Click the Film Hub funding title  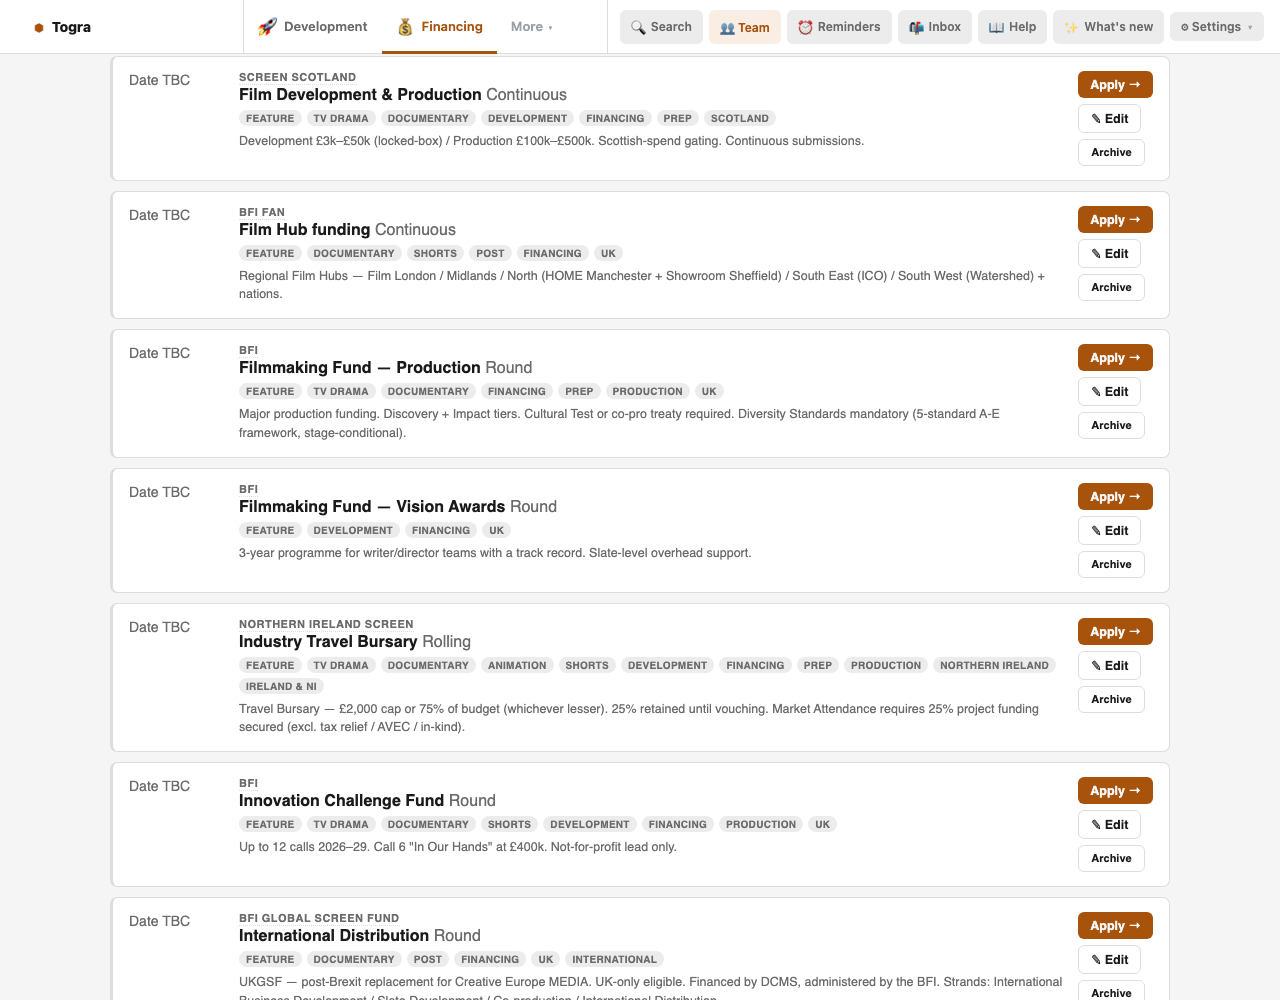305,230
